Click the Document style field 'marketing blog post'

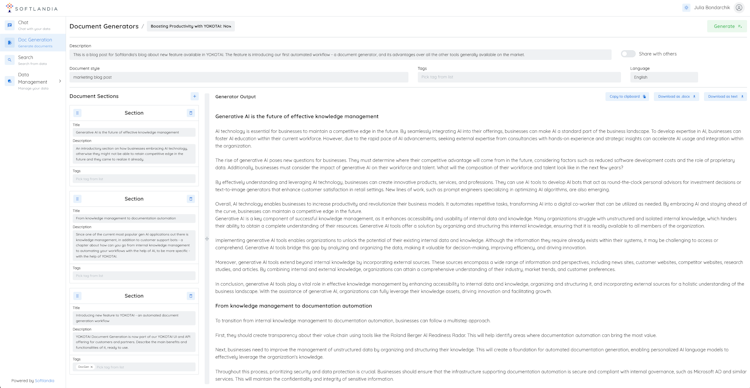[x=239, y=77]
